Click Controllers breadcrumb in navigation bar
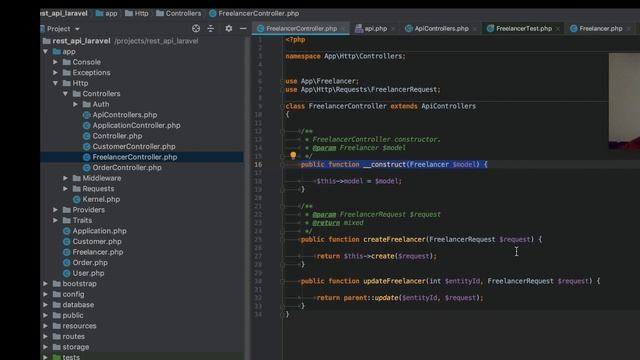 [x=179, y=13]
